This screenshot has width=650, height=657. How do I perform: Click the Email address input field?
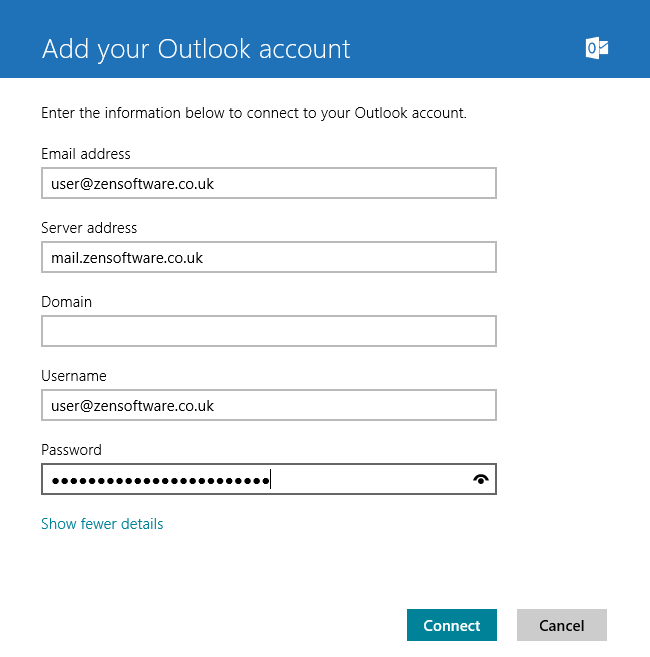pyautogui.click(x=269, y=183)
